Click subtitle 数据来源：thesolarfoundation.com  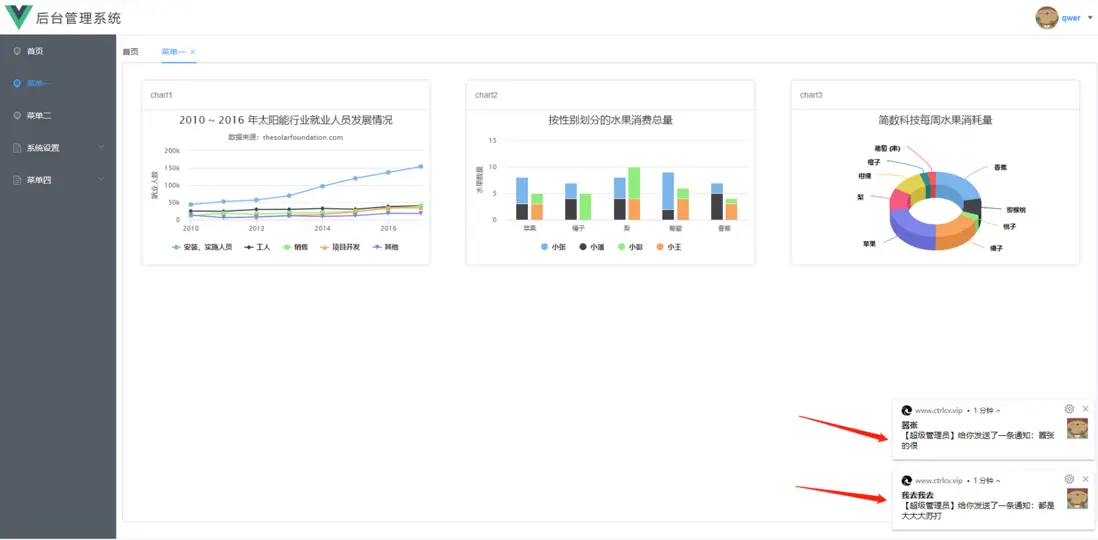[x=286, y=137]
